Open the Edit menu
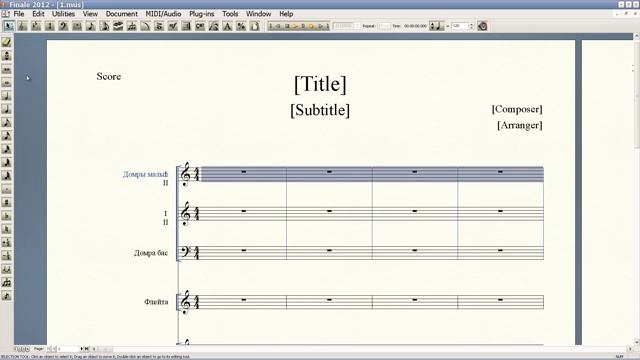Image resolution: width=640 pixels, height=360 pixels. point(38,13)
